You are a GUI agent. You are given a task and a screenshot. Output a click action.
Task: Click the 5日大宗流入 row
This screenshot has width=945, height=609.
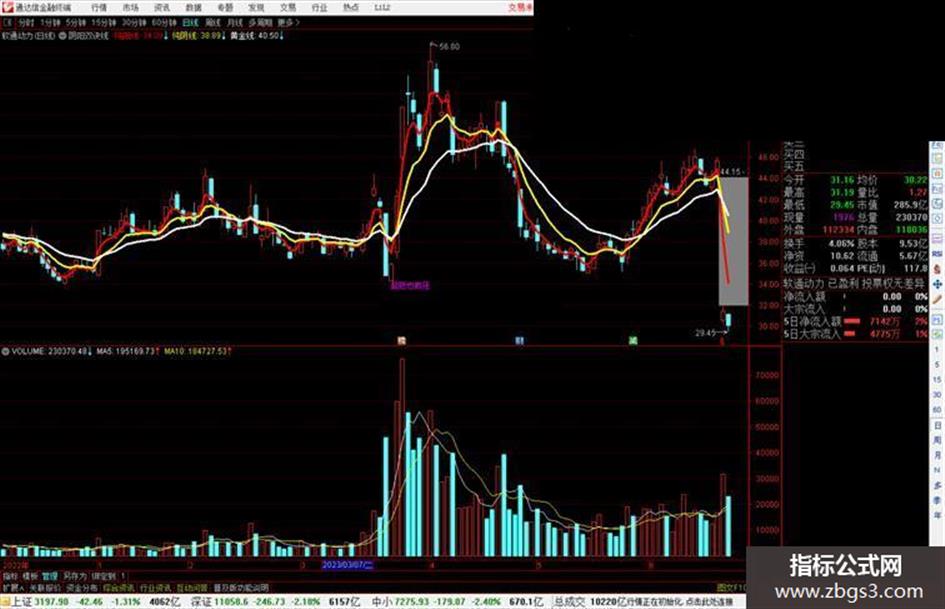coord(855,333)
